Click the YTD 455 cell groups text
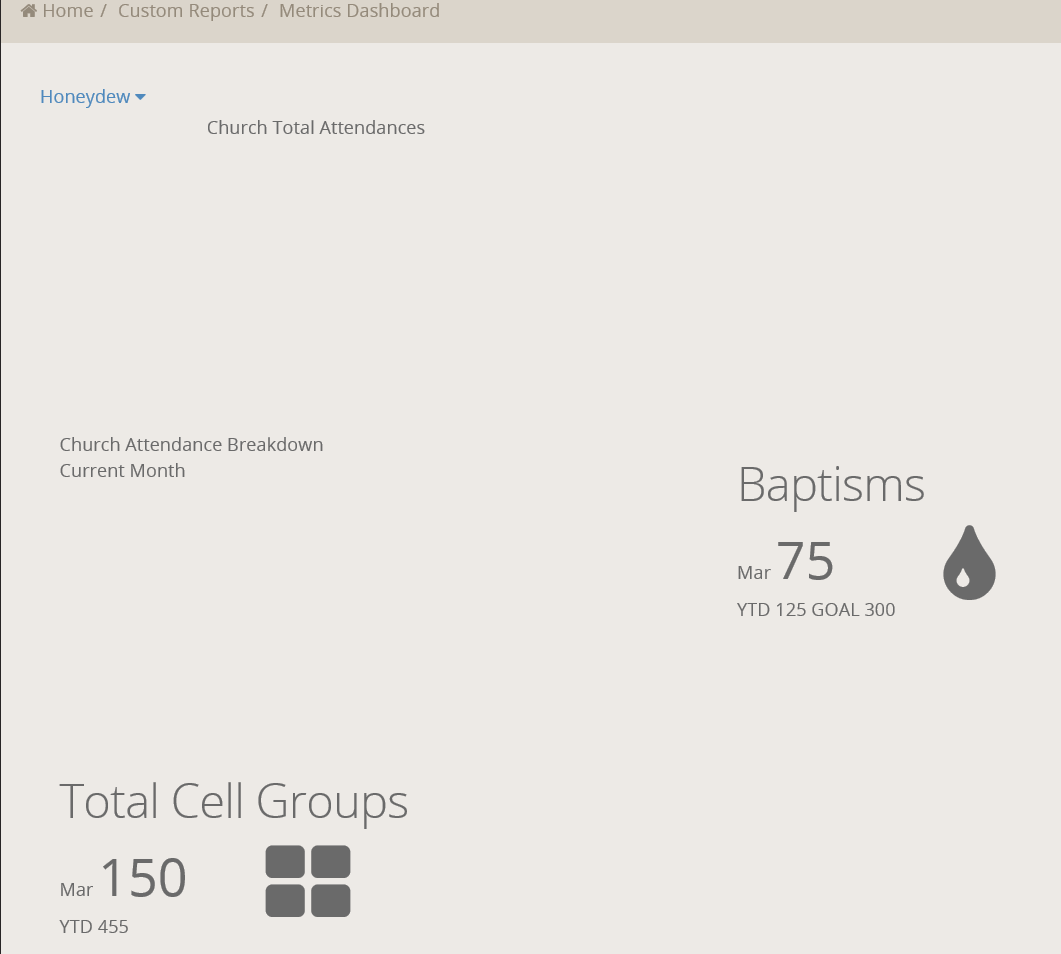1061x954 pixels. pyautogui.click(x=94, y=927)
